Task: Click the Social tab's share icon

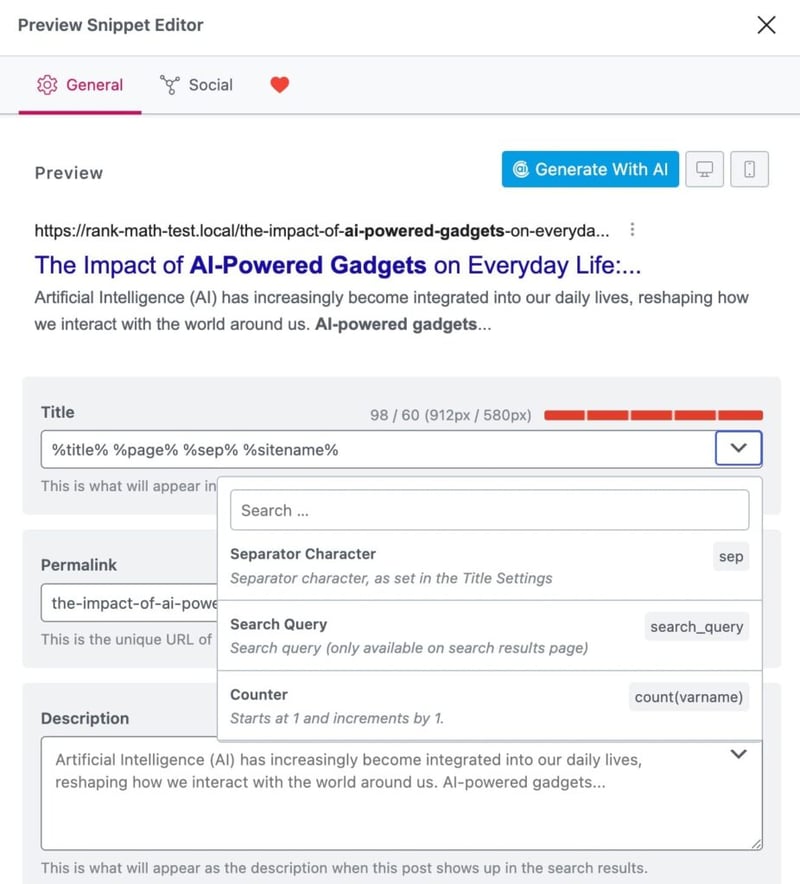Action: [x=170, y=85]
